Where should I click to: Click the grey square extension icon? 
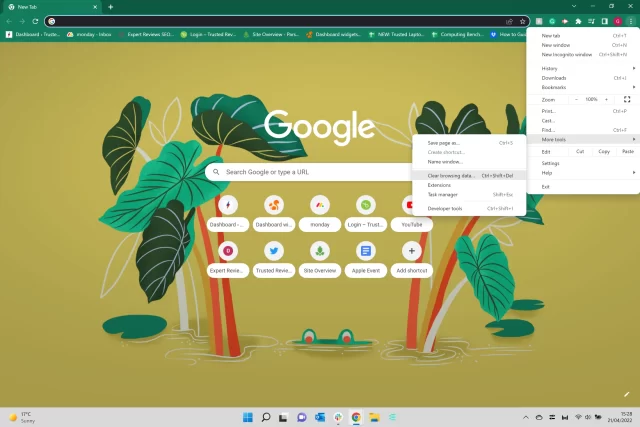(x=539, y=21)
